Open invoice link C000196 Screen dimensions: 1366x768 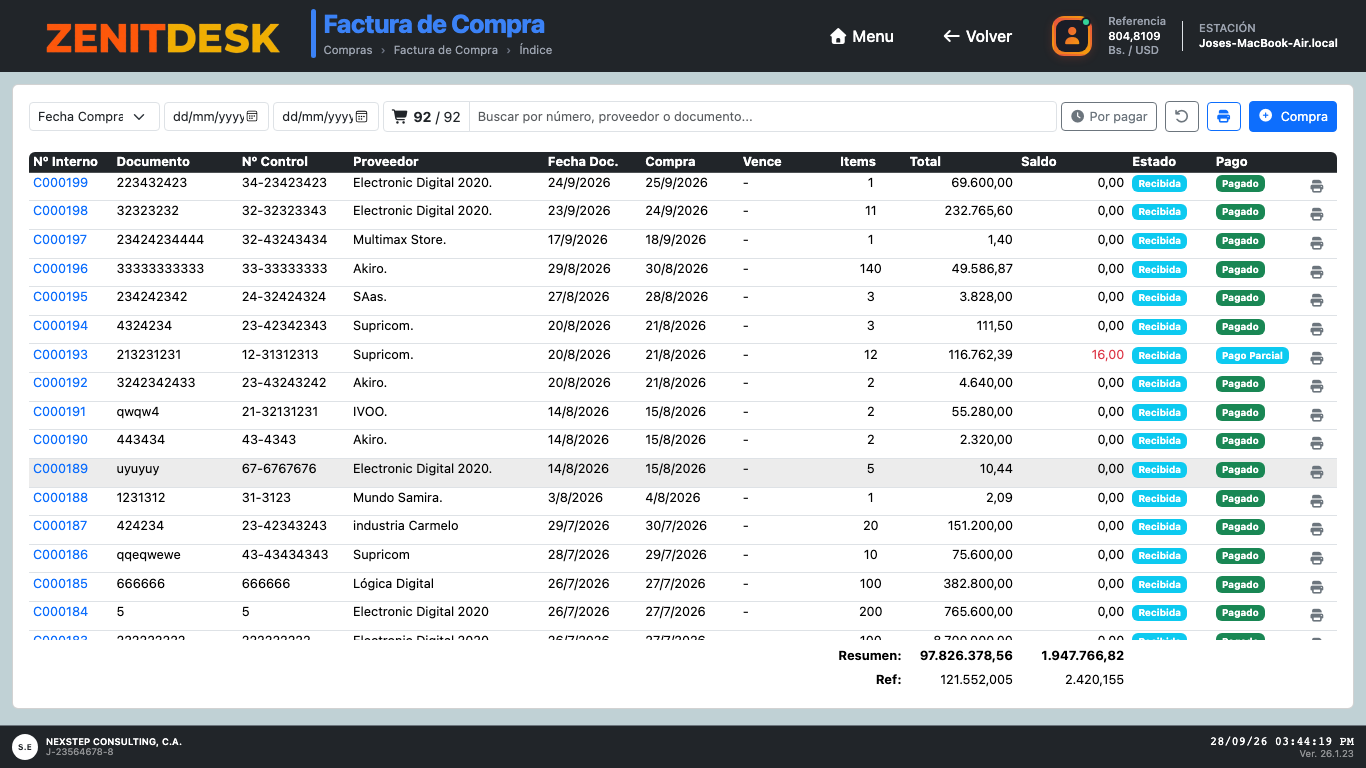coord(60,269)
